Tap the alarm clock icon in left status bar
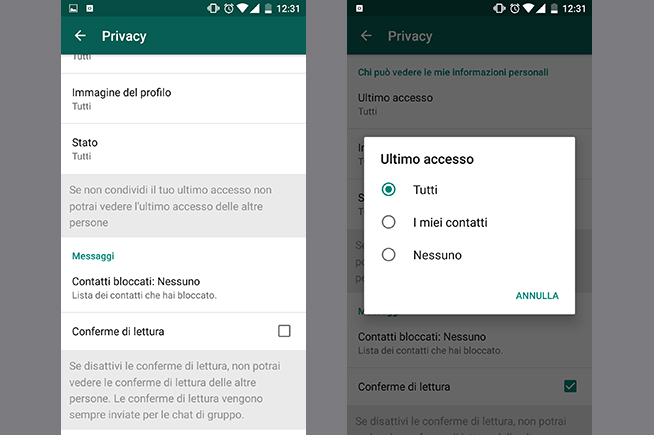Screen dimensions: 654x435 [229, 8]
